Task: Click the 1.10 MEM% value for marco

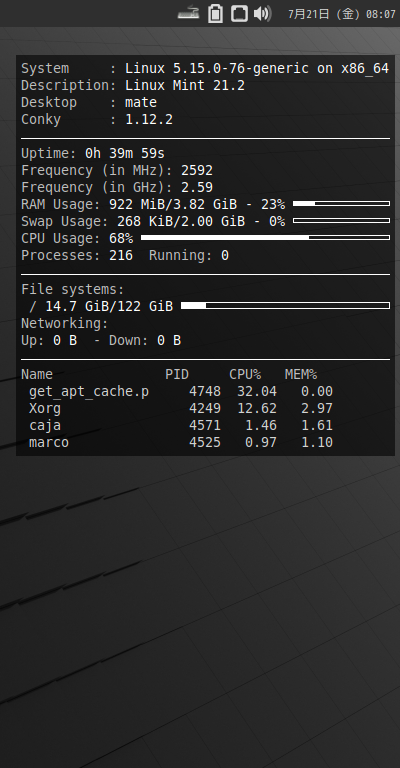Action: (x=317, y=443)
